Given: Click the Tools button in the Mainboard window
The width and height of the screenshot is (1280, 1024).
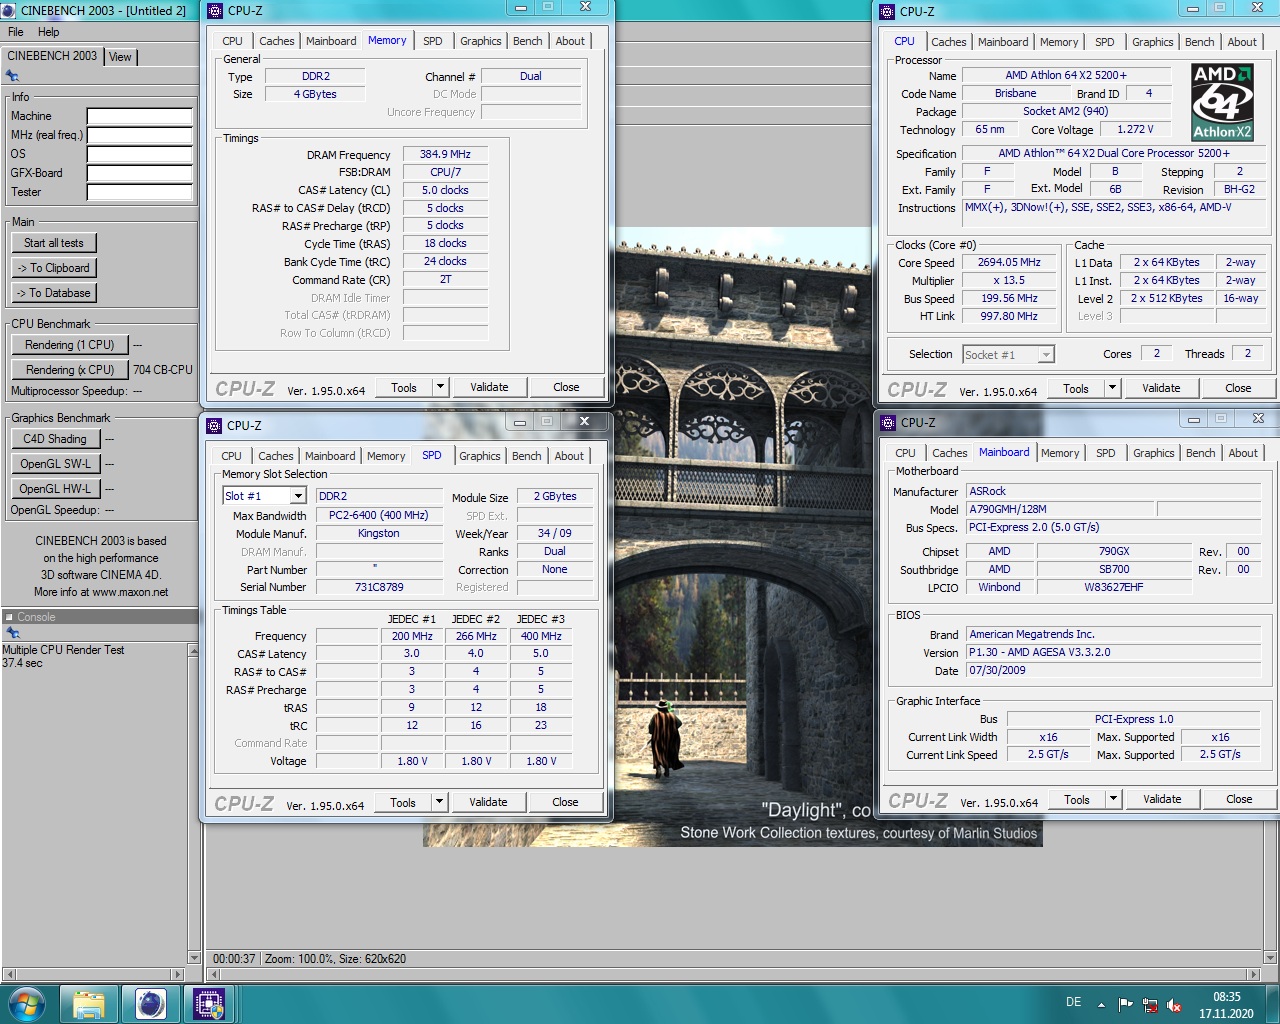Looking at the screenshot, I should point(1077,799).
